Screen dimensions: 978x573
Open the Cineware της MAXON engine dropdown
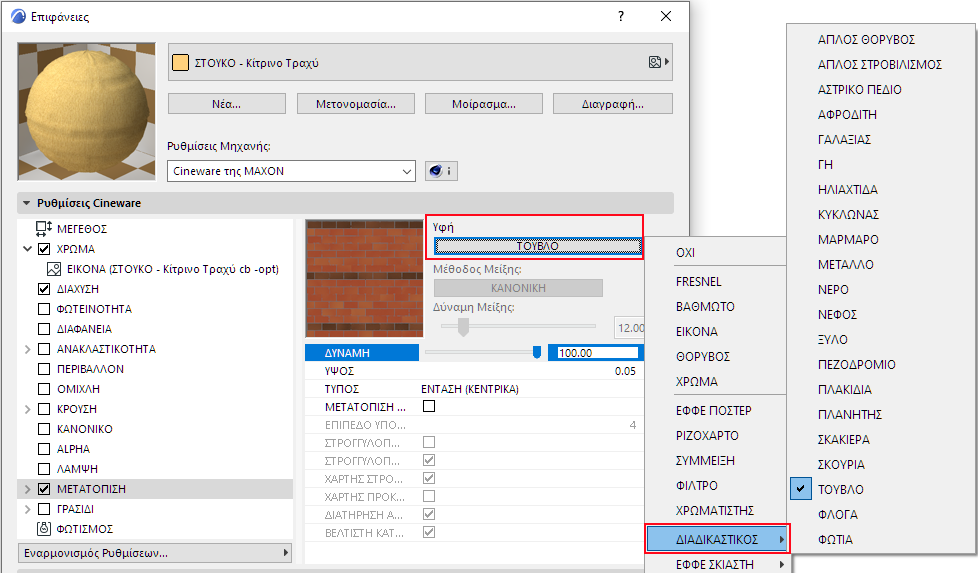tap(291, 171)
